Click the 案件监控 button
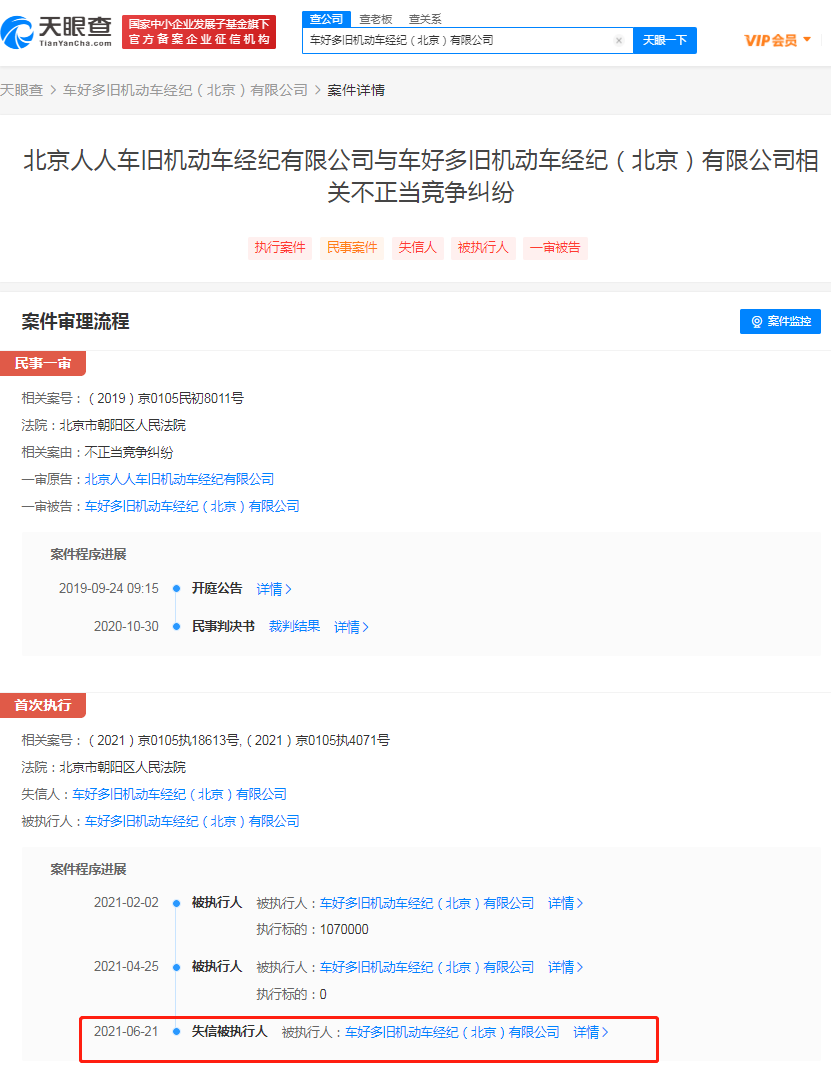 click(x=780, y=321)
